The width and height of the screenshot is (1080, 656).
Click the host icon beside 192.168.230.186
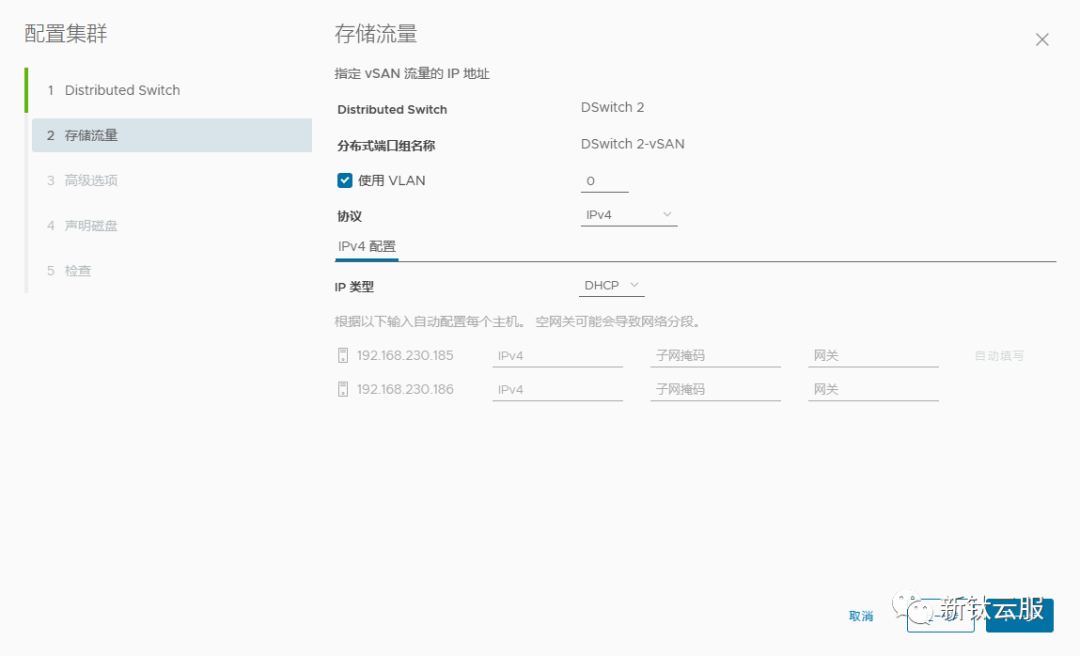[x=343, y=388]
